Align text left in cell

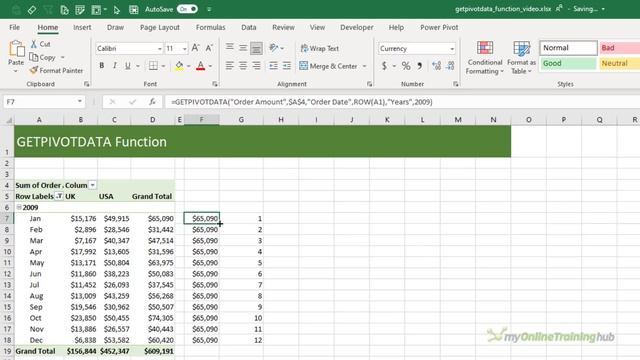(230, 66)
